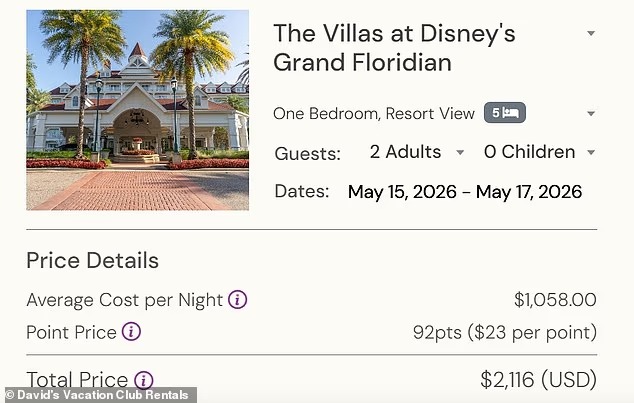Viewport: 634px width, 403px height.
Task: Click the $1,058.00 nightly cost amount
Action: point(554,299)
